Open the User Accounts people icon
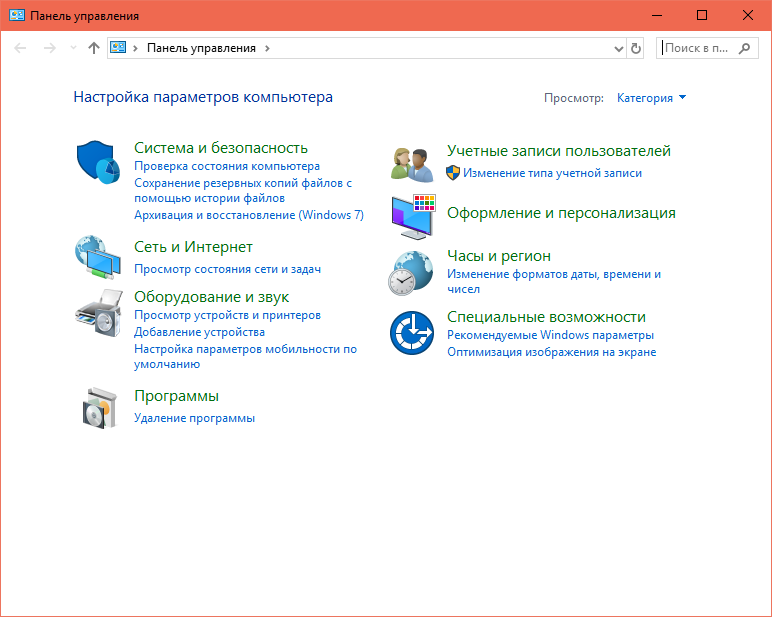The height and width of the screenshot is (617, 772). [412, 165]
